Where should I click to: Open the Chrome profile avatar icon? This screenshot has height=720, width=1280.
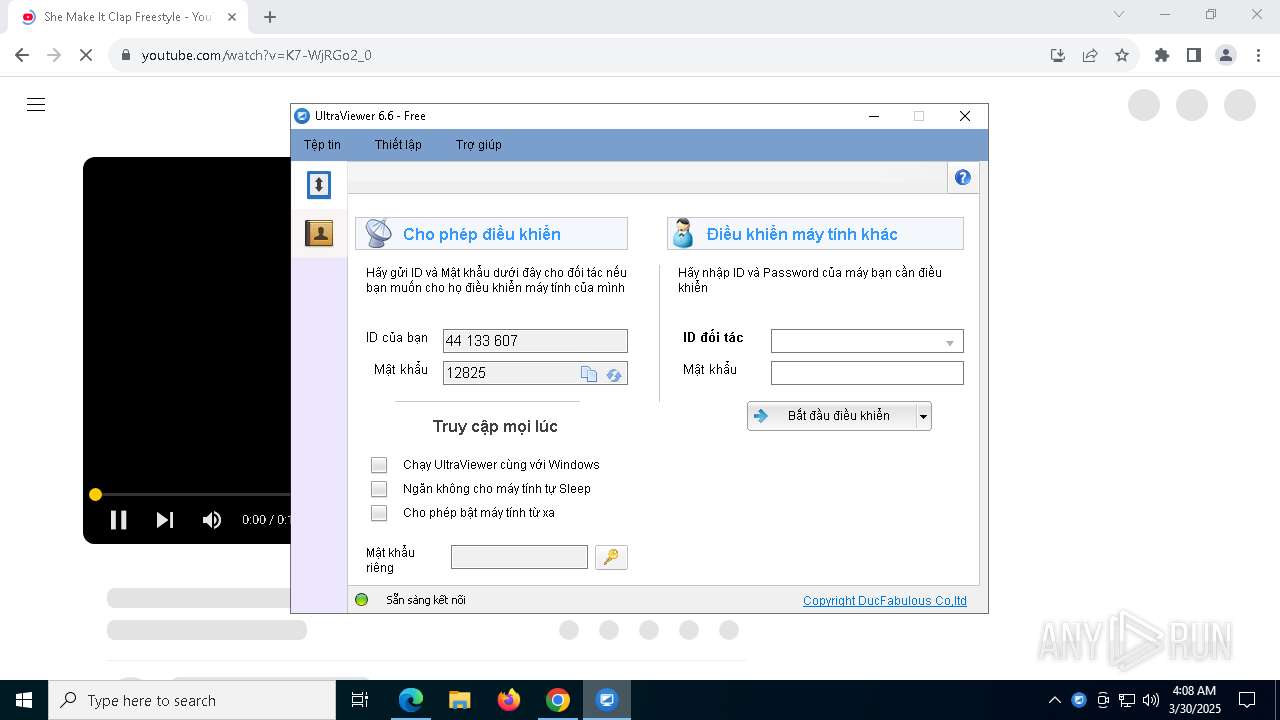click(1226, 55)
